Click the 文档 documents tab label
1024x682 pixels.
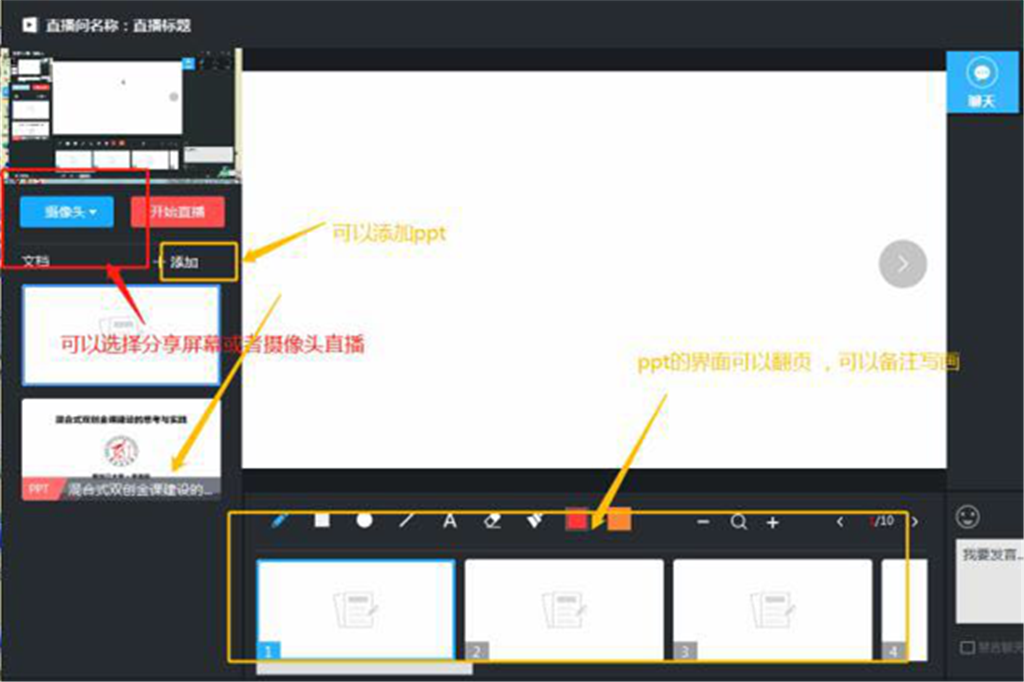point(36,261)
